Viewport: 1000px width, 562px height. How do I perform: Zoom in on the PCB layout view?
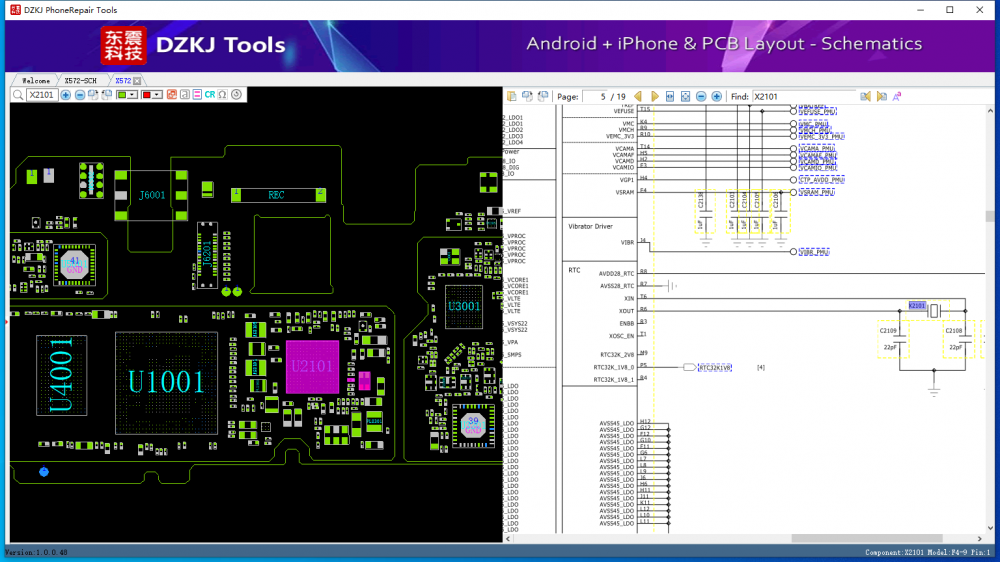click(x=66, y=95)
